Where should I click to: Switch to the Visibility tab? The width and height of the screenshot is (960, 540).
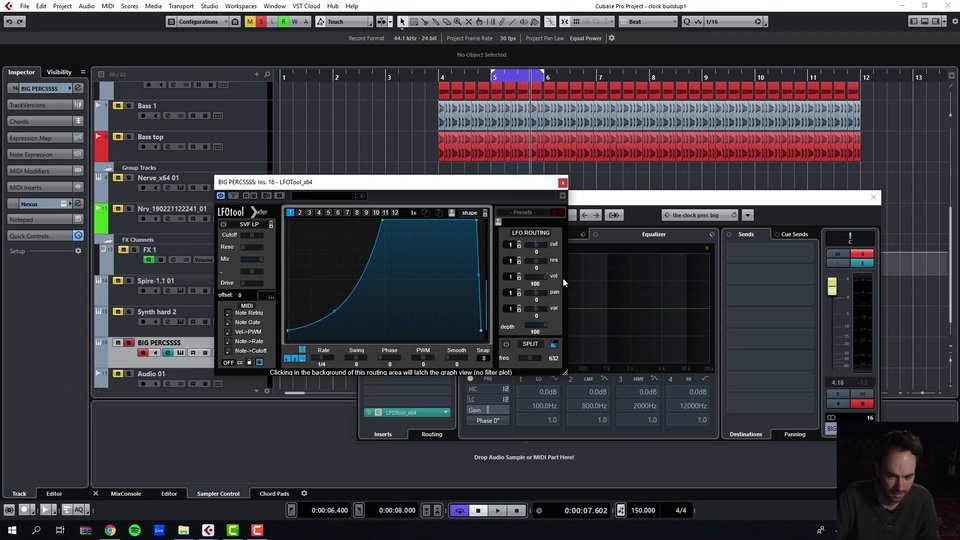click(x=59, y=72)
